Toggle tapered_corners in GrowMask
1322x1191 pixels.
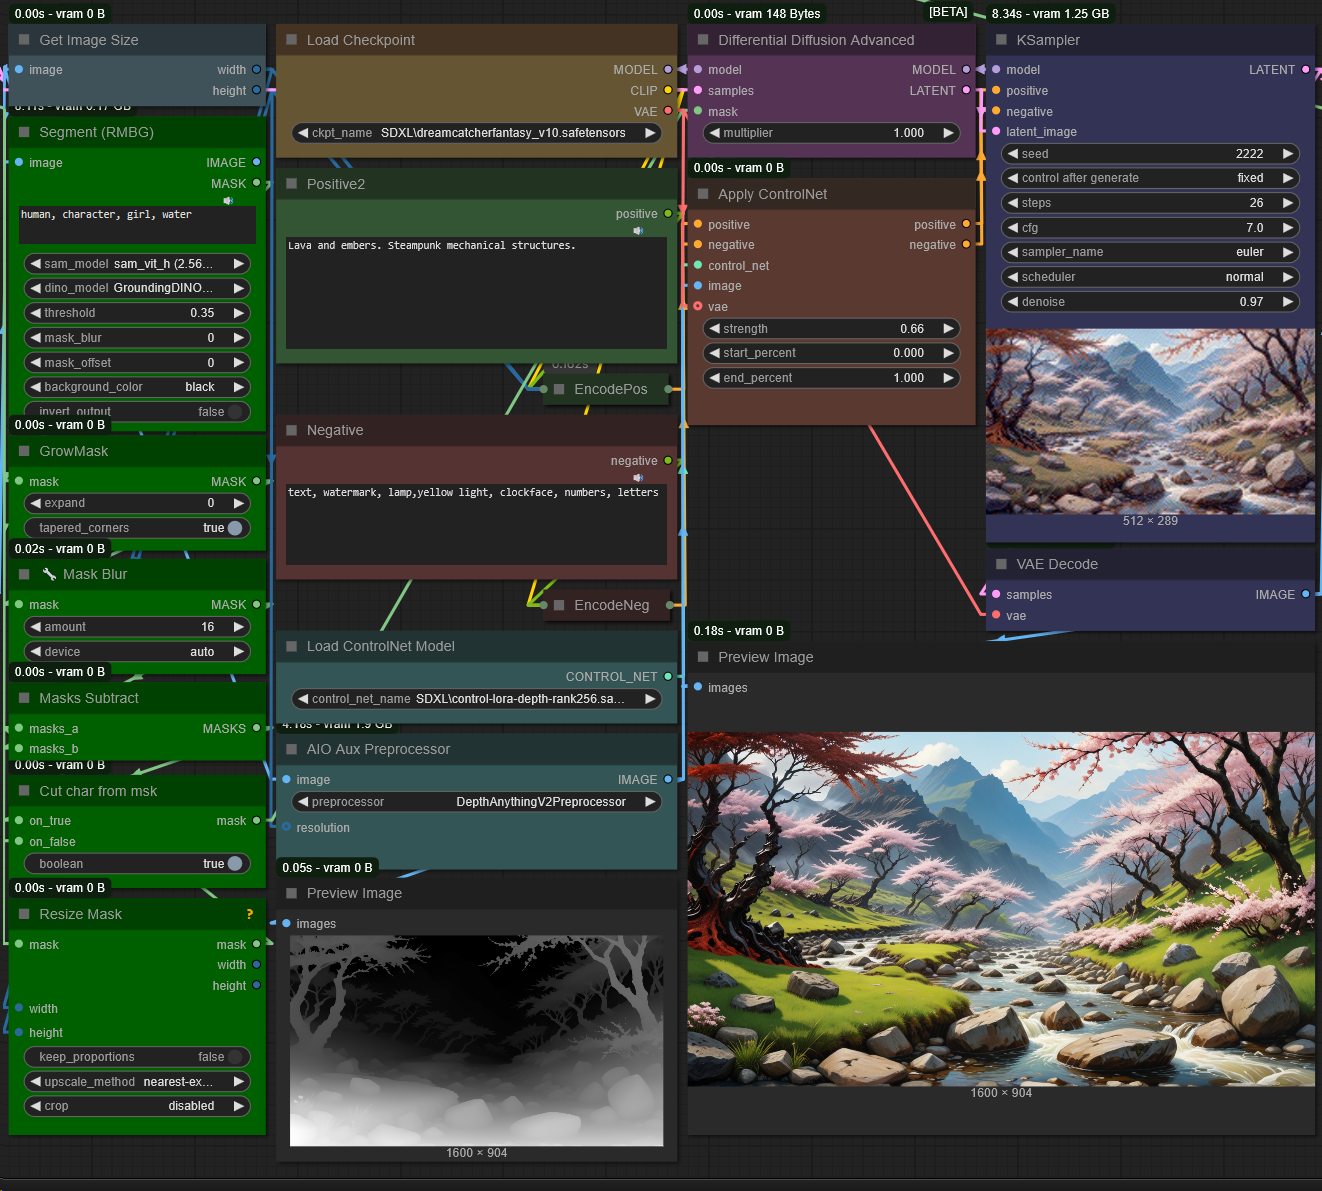click(x=235, y=528)
